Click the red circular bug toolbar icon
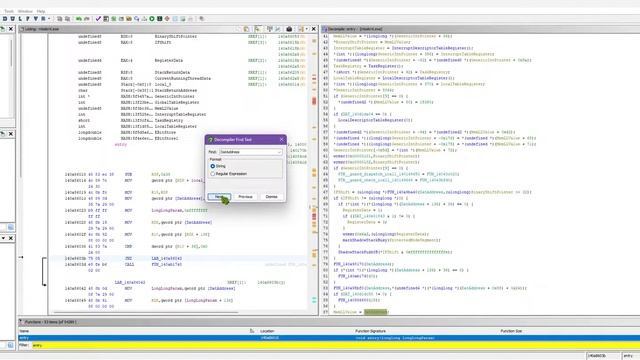Screen dimensions: 640x360 point(167,19)
